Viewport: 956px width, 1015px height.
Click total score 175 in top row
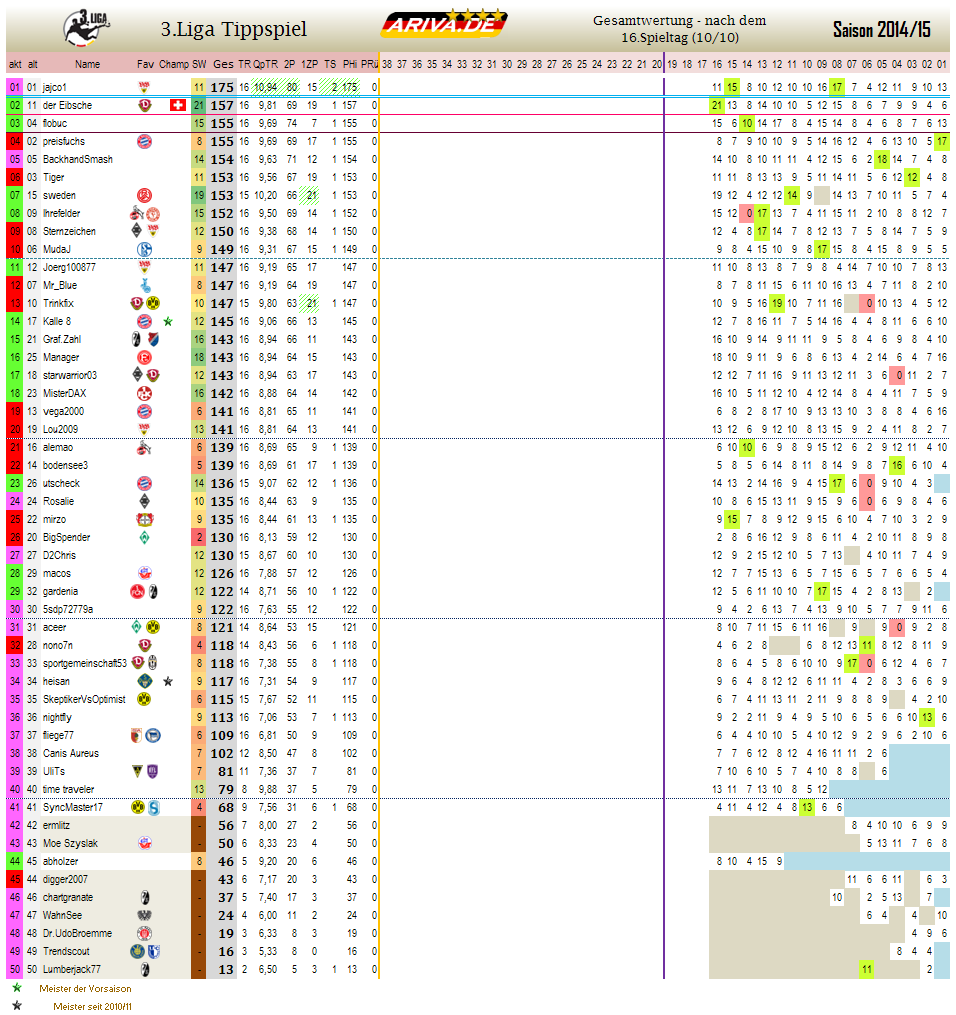[223, 87]
